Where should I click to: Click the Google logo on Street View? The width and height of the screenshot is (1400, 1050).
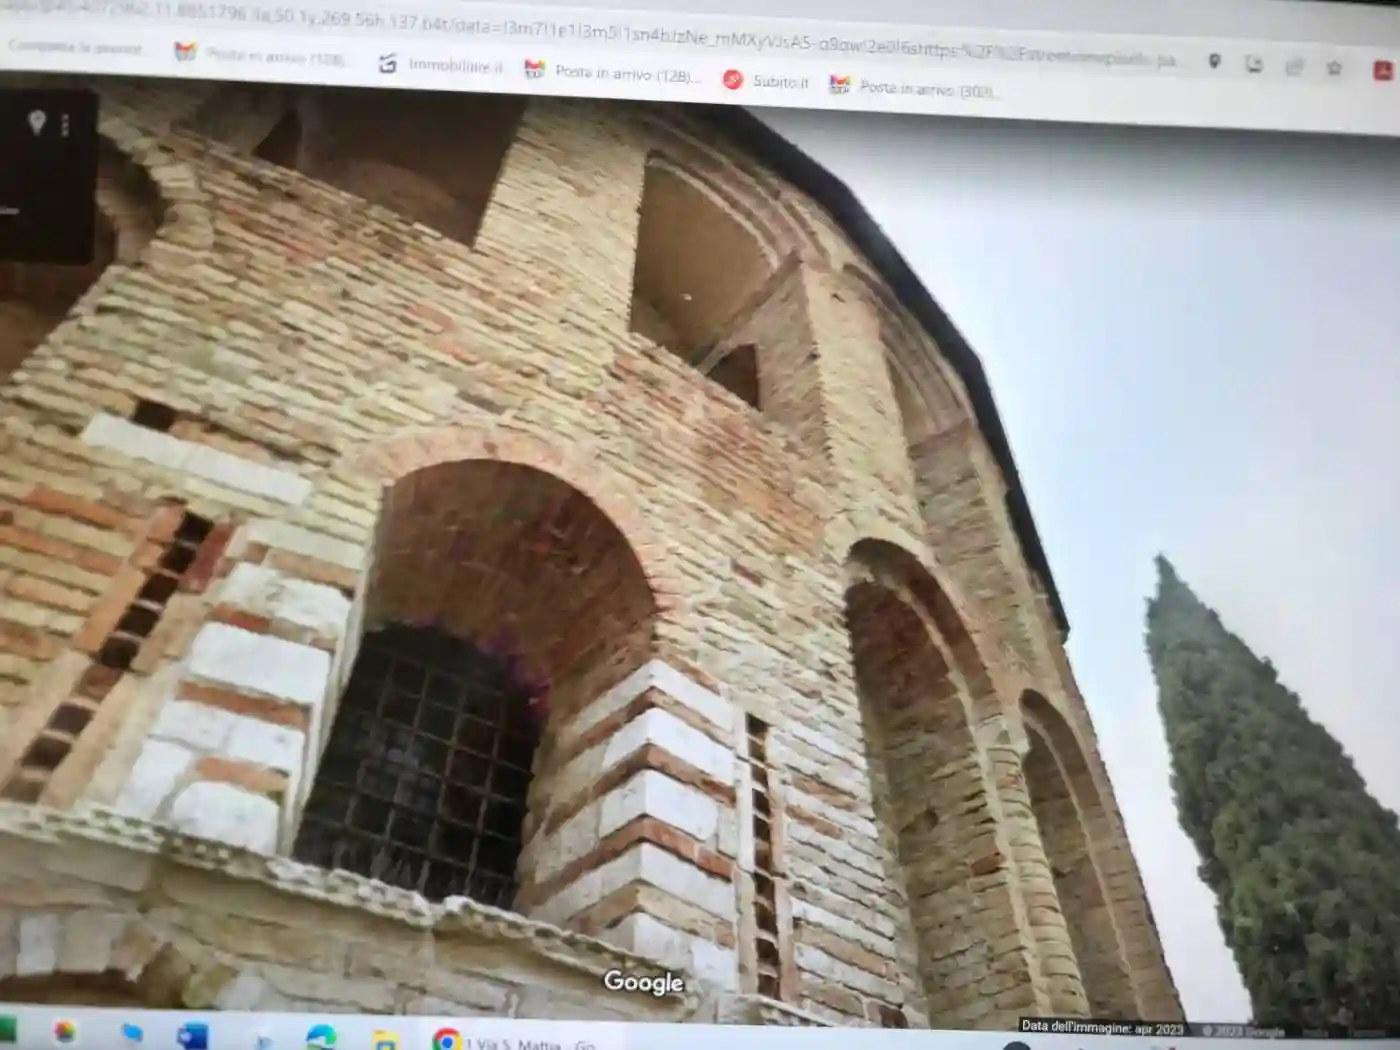pos(643,982)
